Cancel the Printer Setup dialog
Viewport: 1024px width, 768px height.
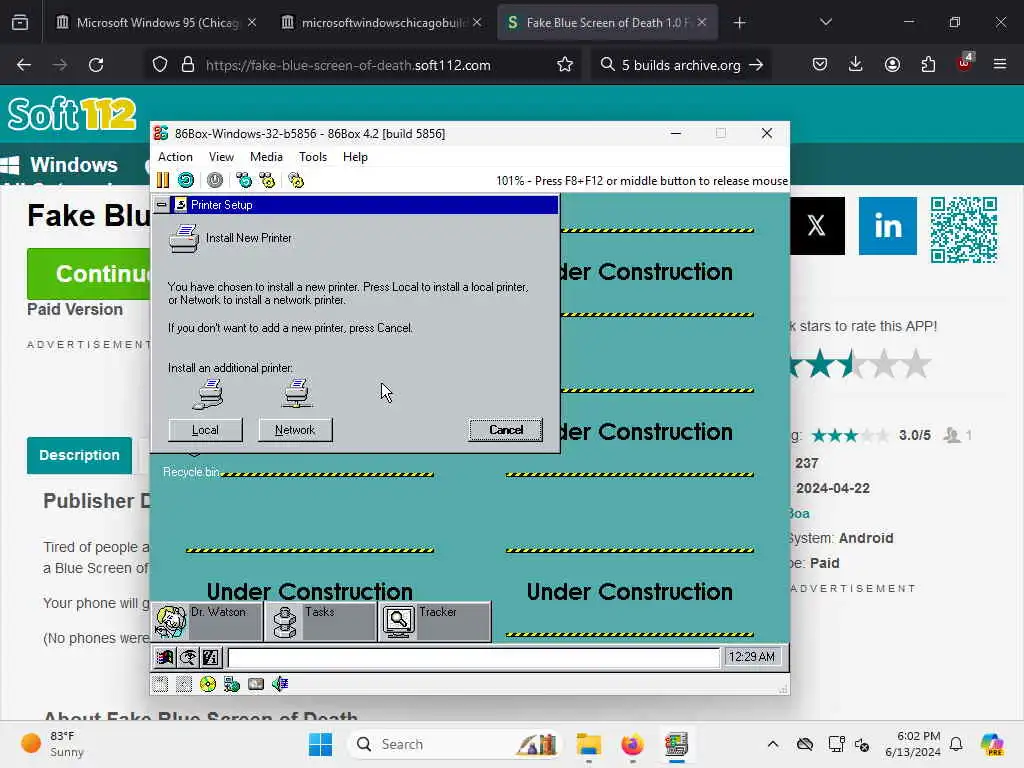505,430
